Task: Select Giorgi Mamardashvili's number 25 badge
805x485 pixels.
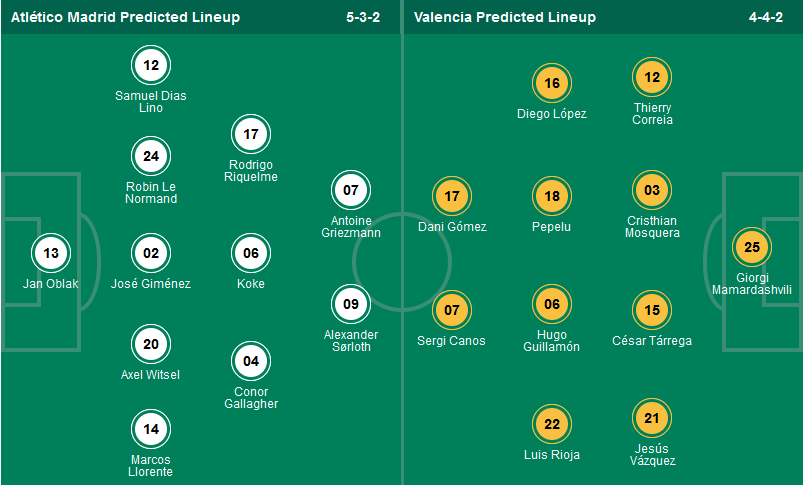Action: (752, 247)
